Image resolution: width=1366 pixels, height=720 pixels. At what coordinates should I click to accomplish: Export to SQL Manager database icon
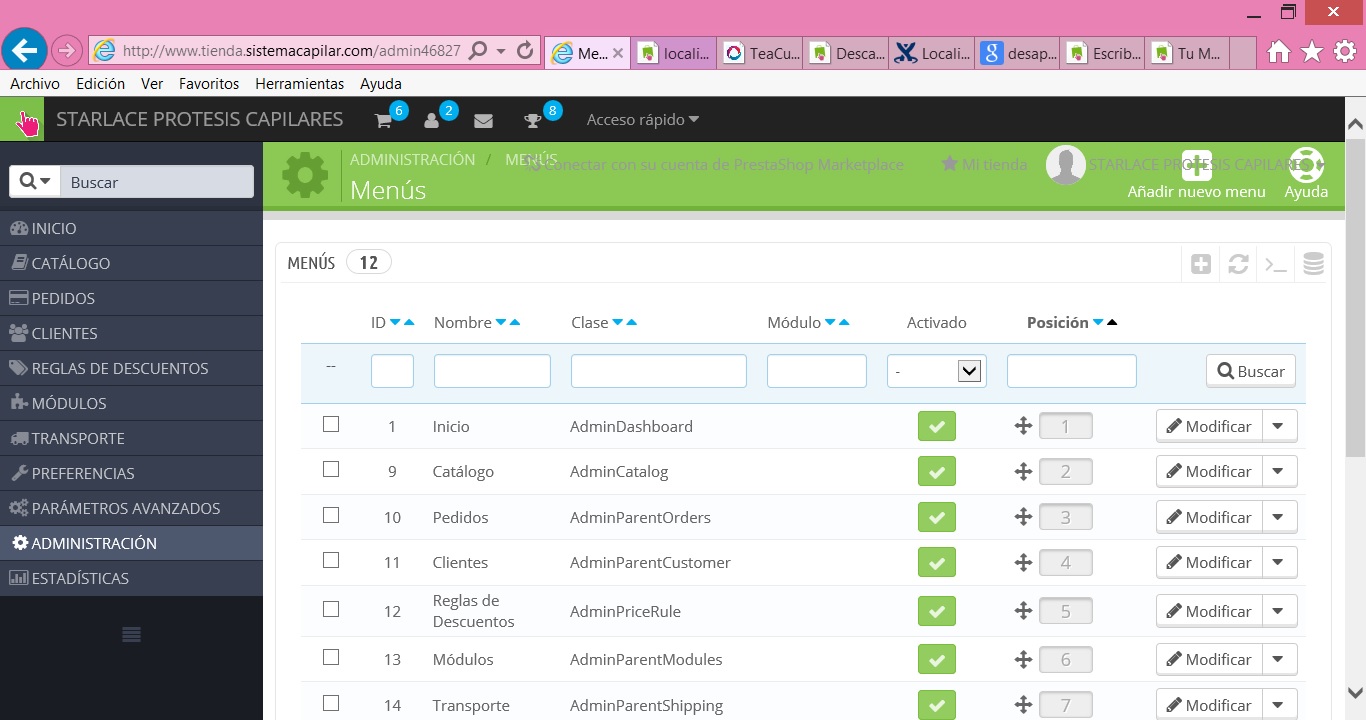(1313, 264)
